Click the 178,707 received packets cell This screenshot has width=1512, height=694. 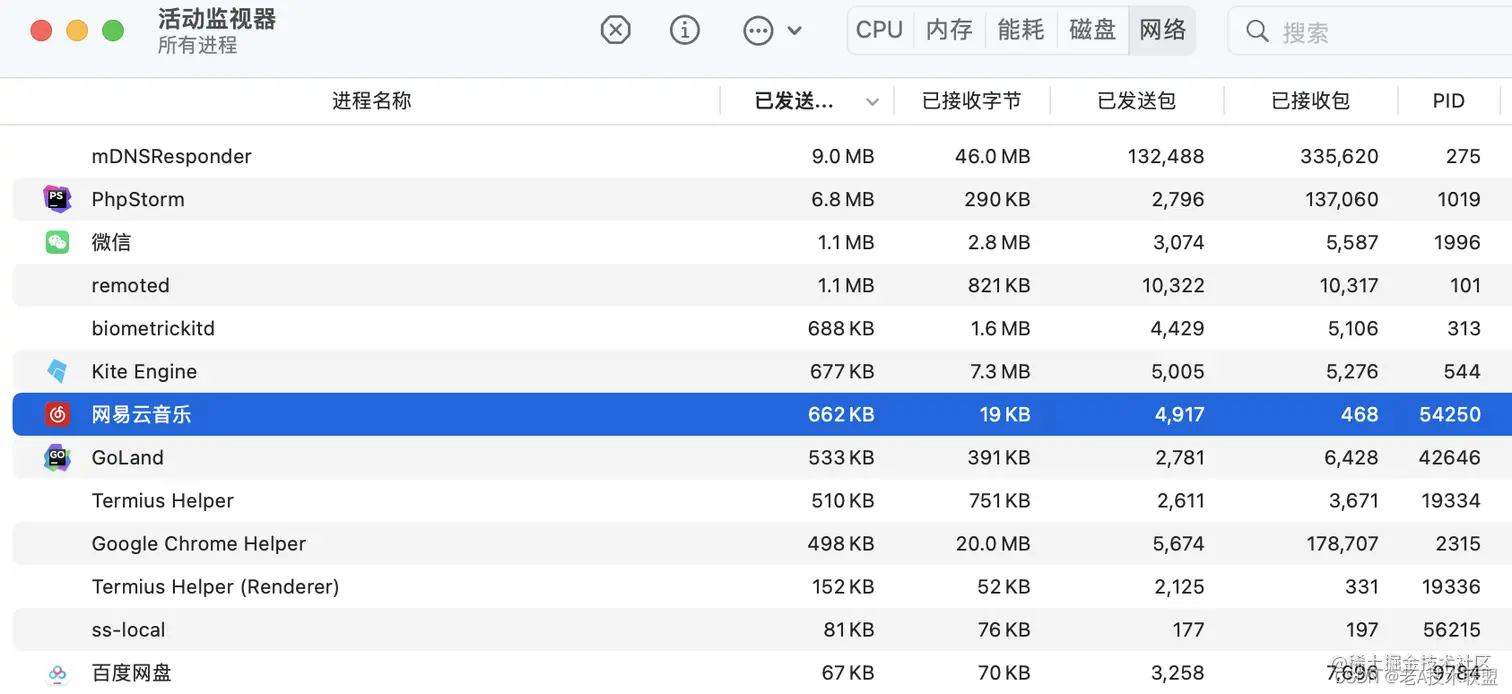(x=1342, y=543)
